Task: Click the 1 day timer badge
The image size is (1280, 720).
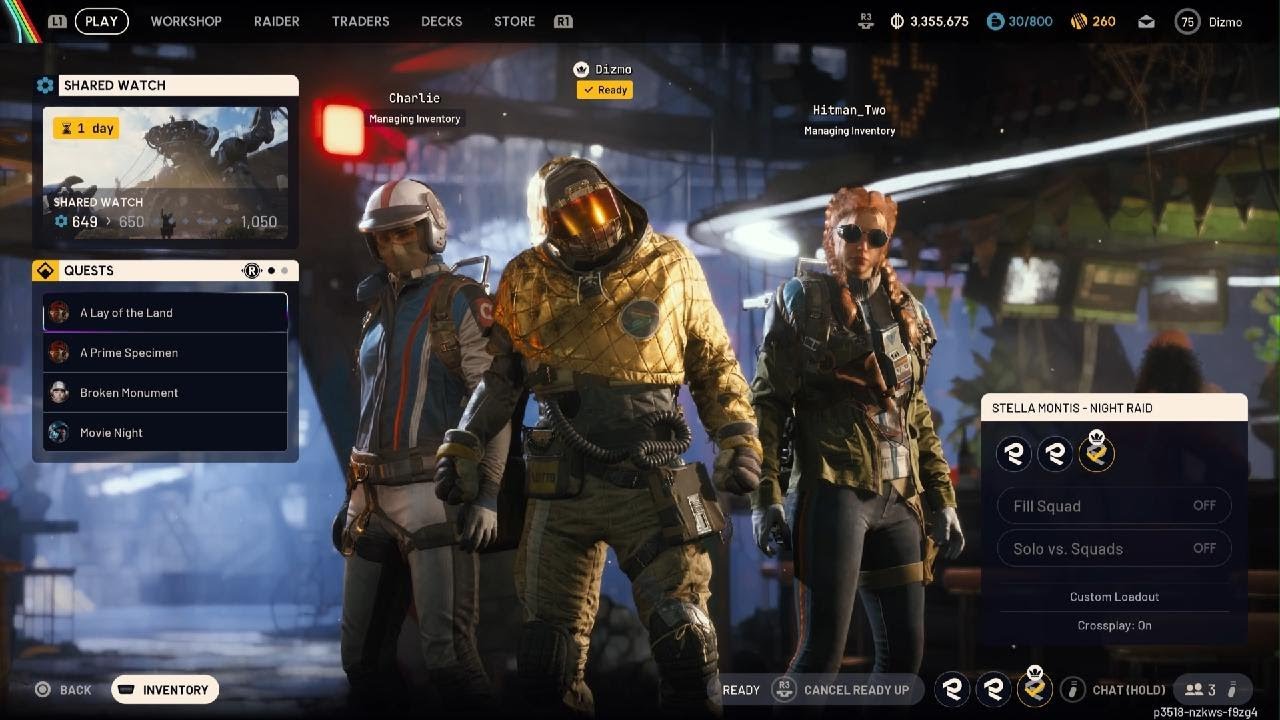Action: [x=86, y=128]
